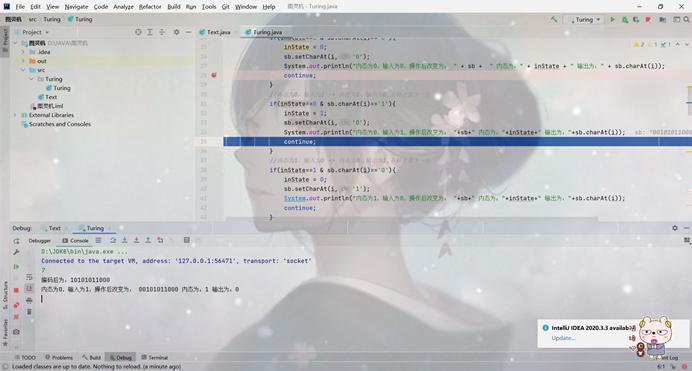Click Show Execution Point icon
Viewport: 692px width, 371px height.
(98, 240)
